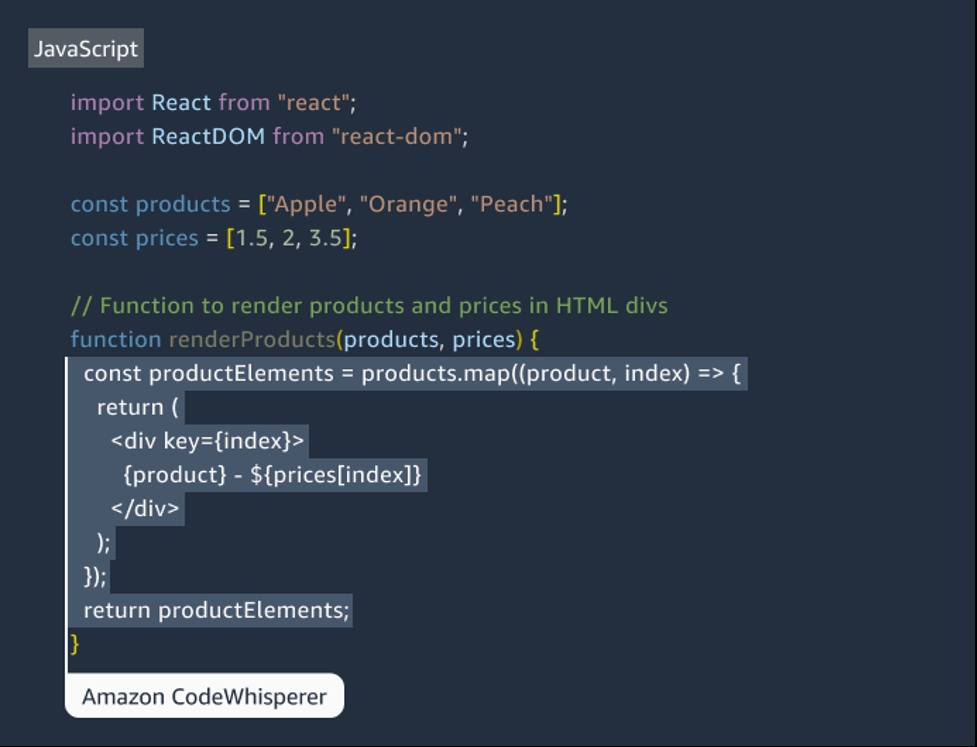Click the closing </div> tag
The width and height of the screenshot is (977, 747).
click(x=145, y=508)
